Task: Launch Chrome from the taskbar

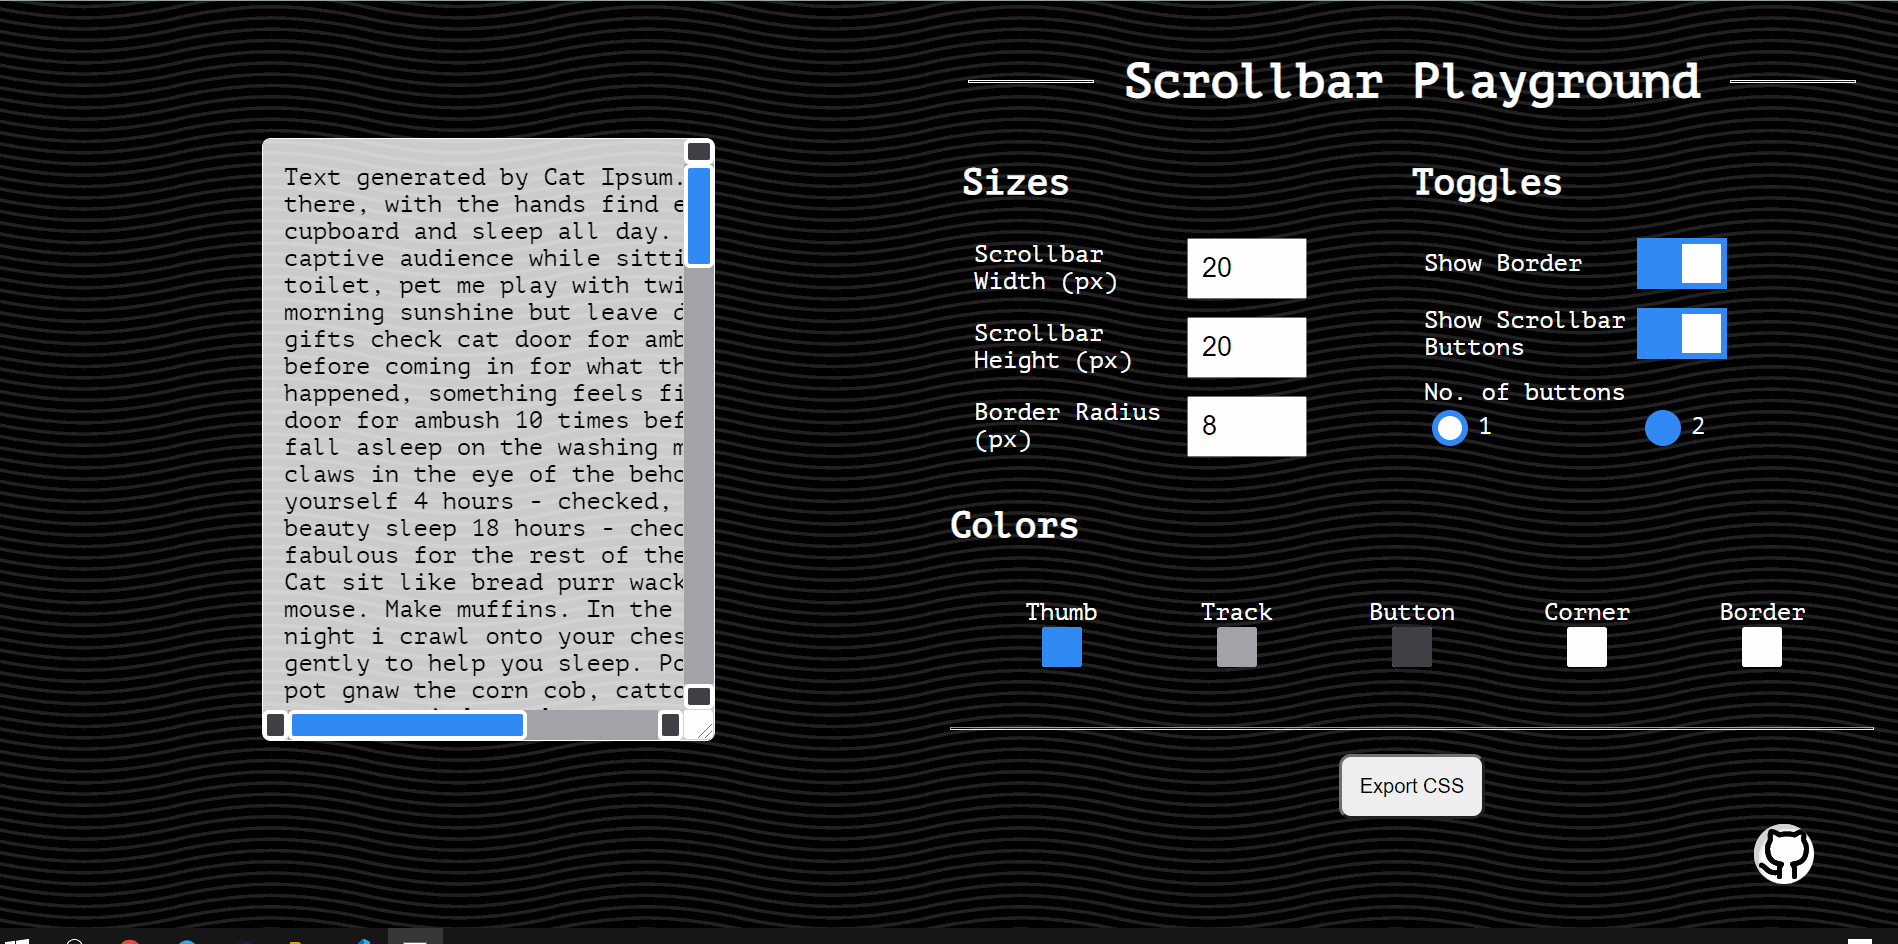Action: tap(133, 940)
